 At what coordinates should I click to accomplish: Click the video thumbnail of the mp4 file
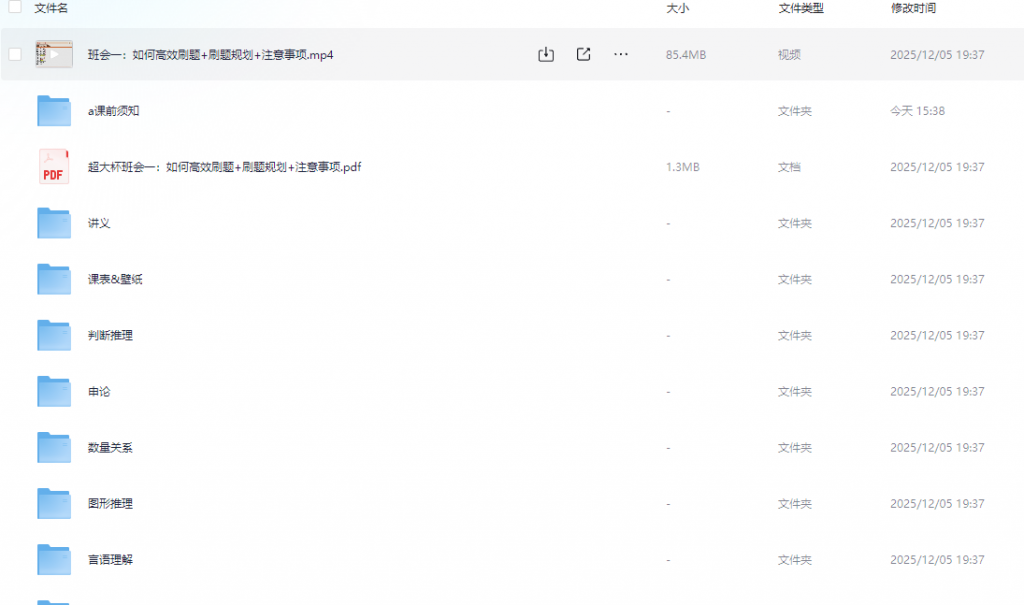[53, 54]
